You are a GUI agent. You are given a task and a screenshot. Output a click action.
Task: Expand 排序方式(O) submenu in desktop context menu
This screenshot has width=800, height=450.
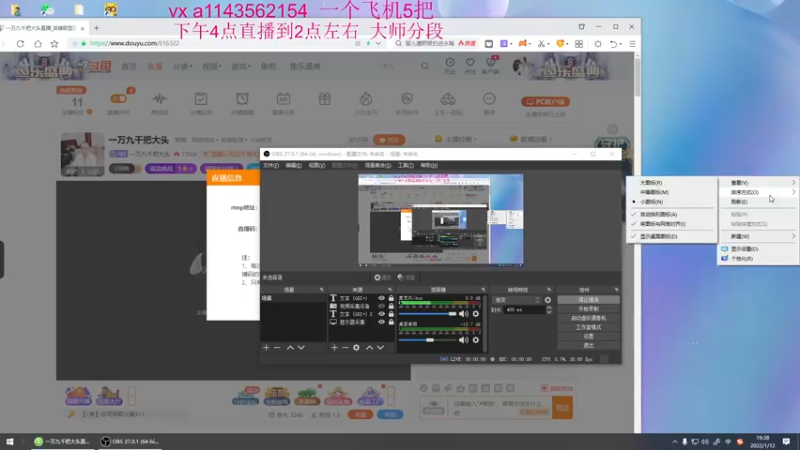[x=759, y=192]
